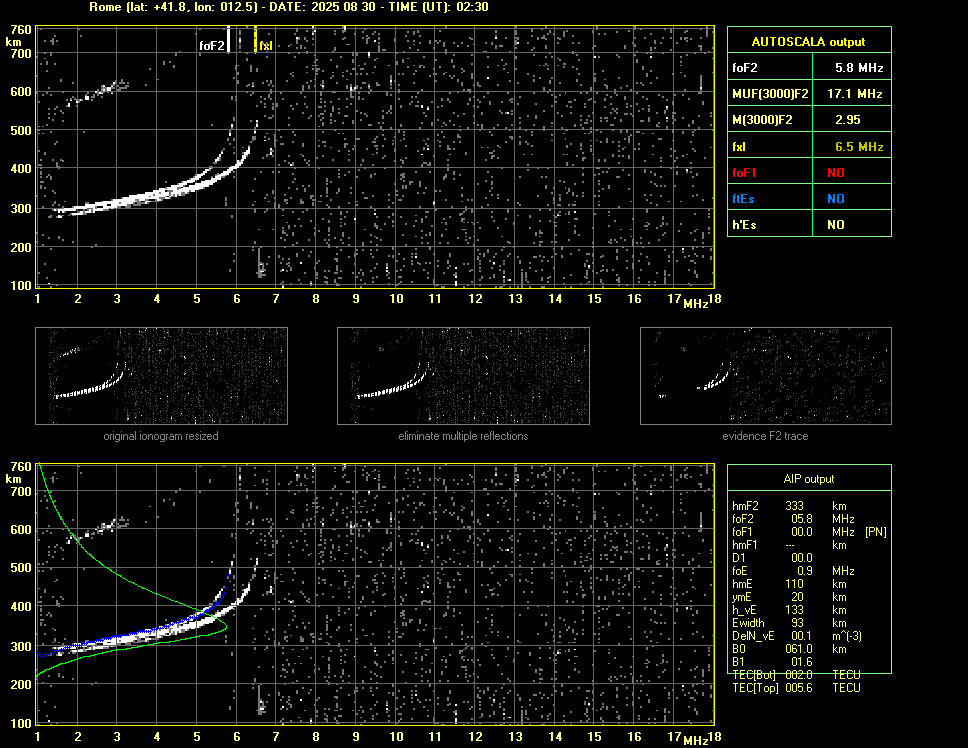Click the eliminate multiple reflections caption
The width and height of the screenshot is (968, 748).
(x=463, y=436)
